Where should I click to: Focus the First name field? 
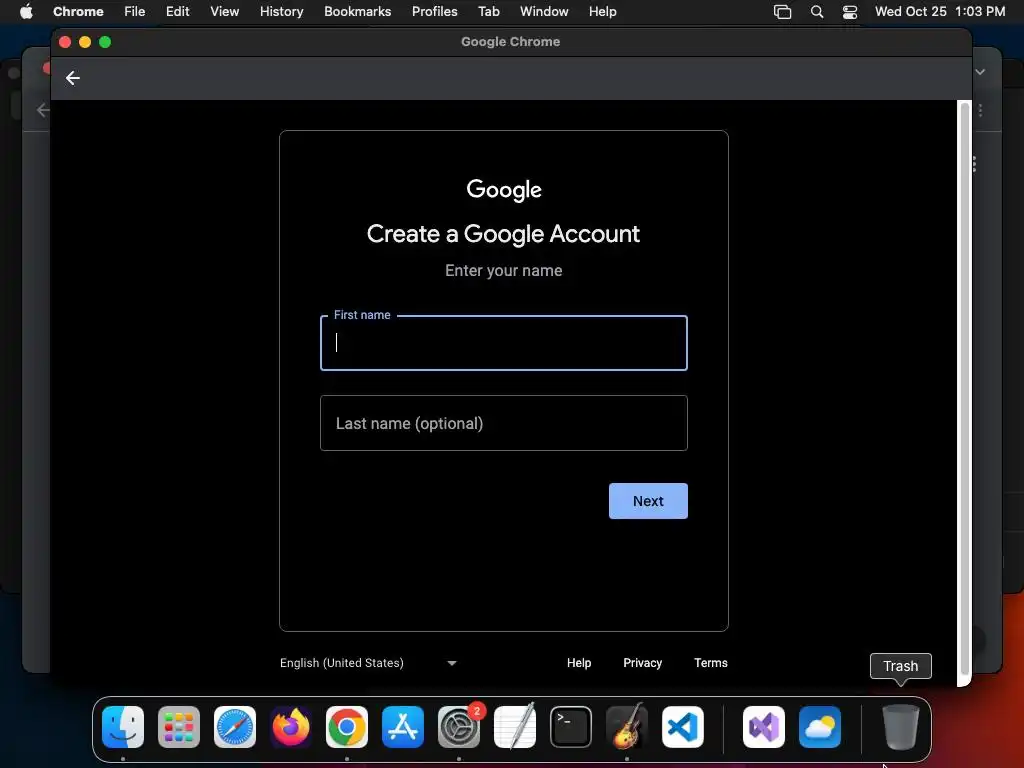click(504, 343)
